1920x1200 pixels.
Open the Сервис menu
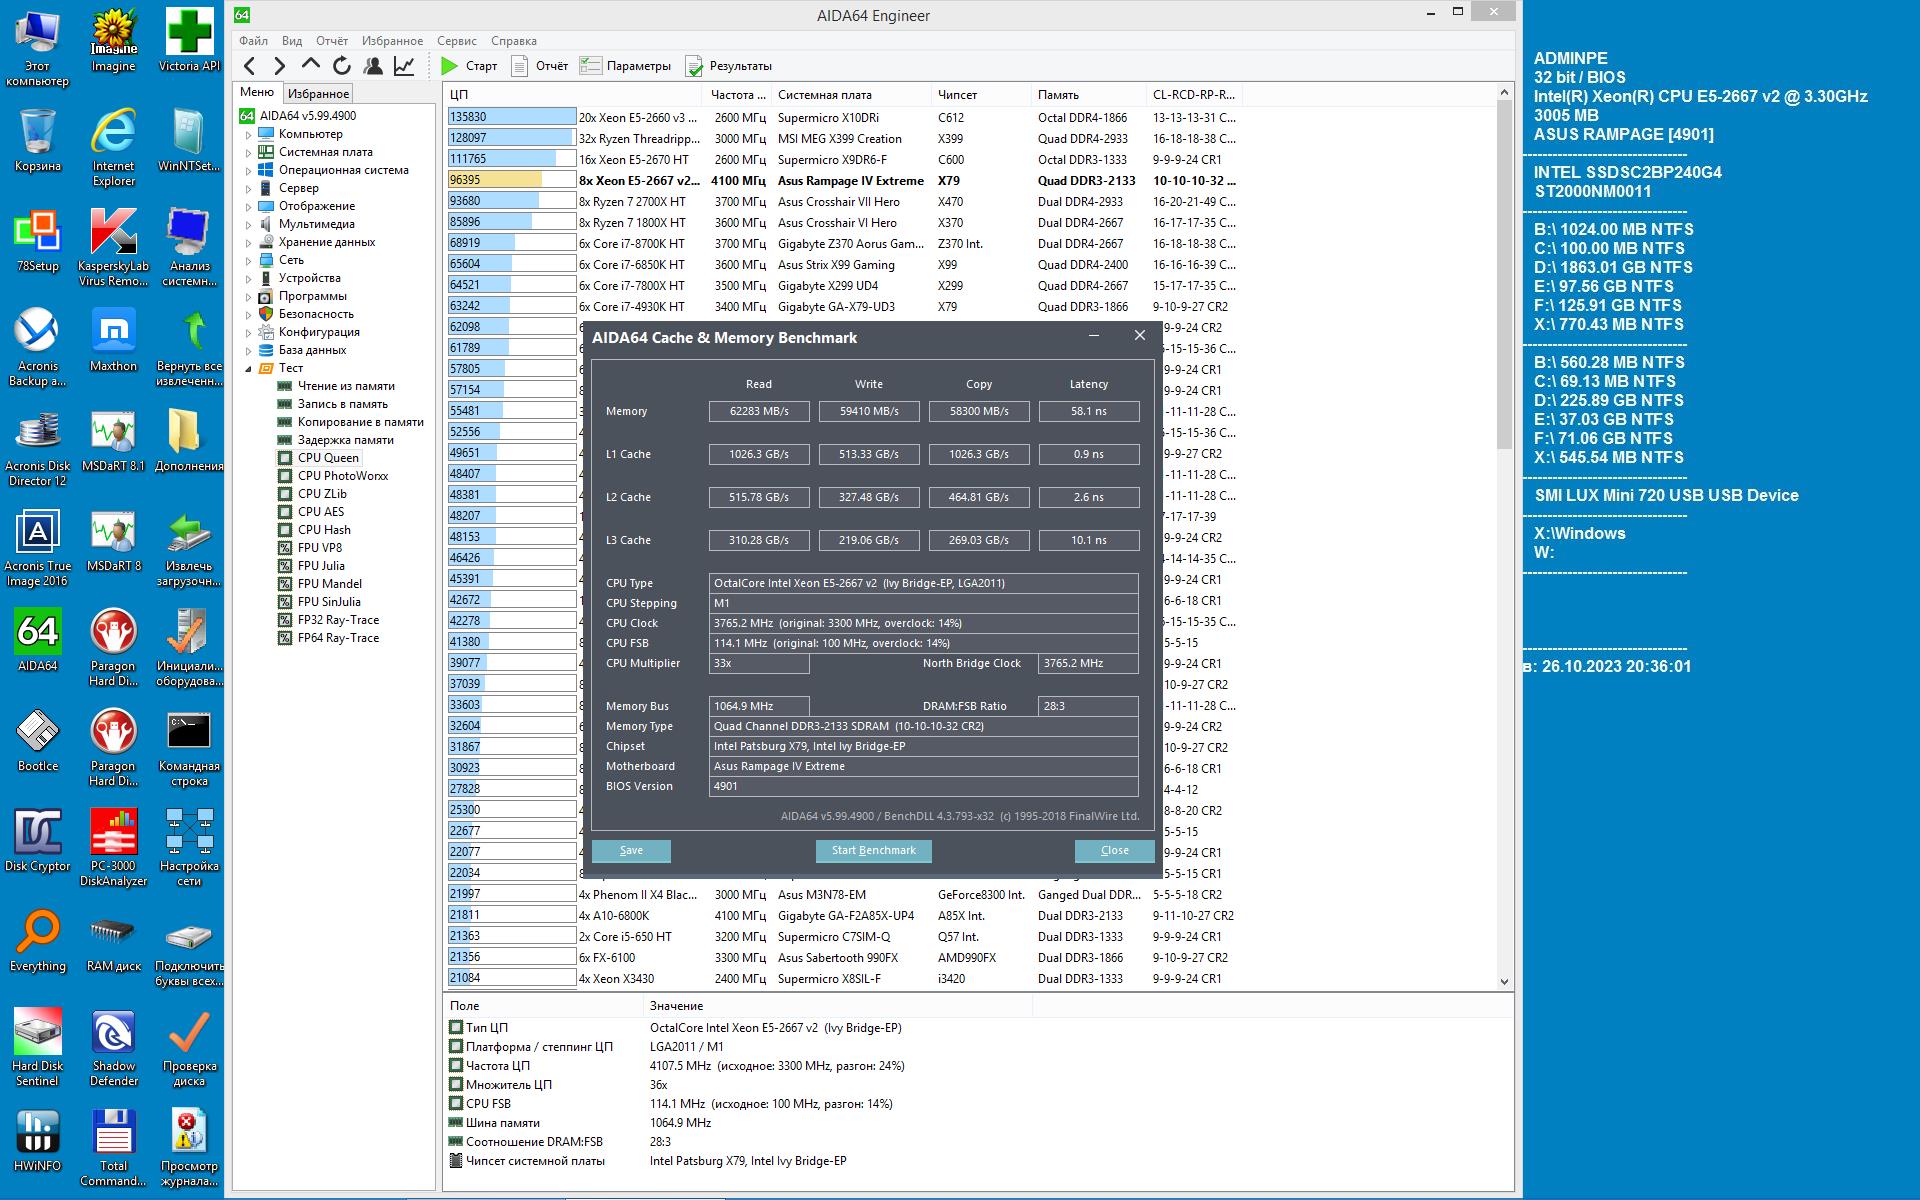(456, 41)
